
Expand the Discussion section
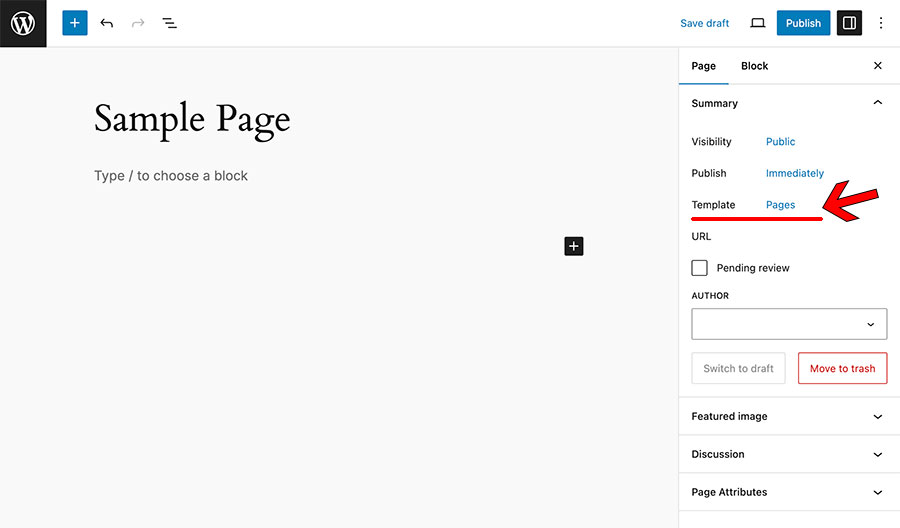coord(789,454)
